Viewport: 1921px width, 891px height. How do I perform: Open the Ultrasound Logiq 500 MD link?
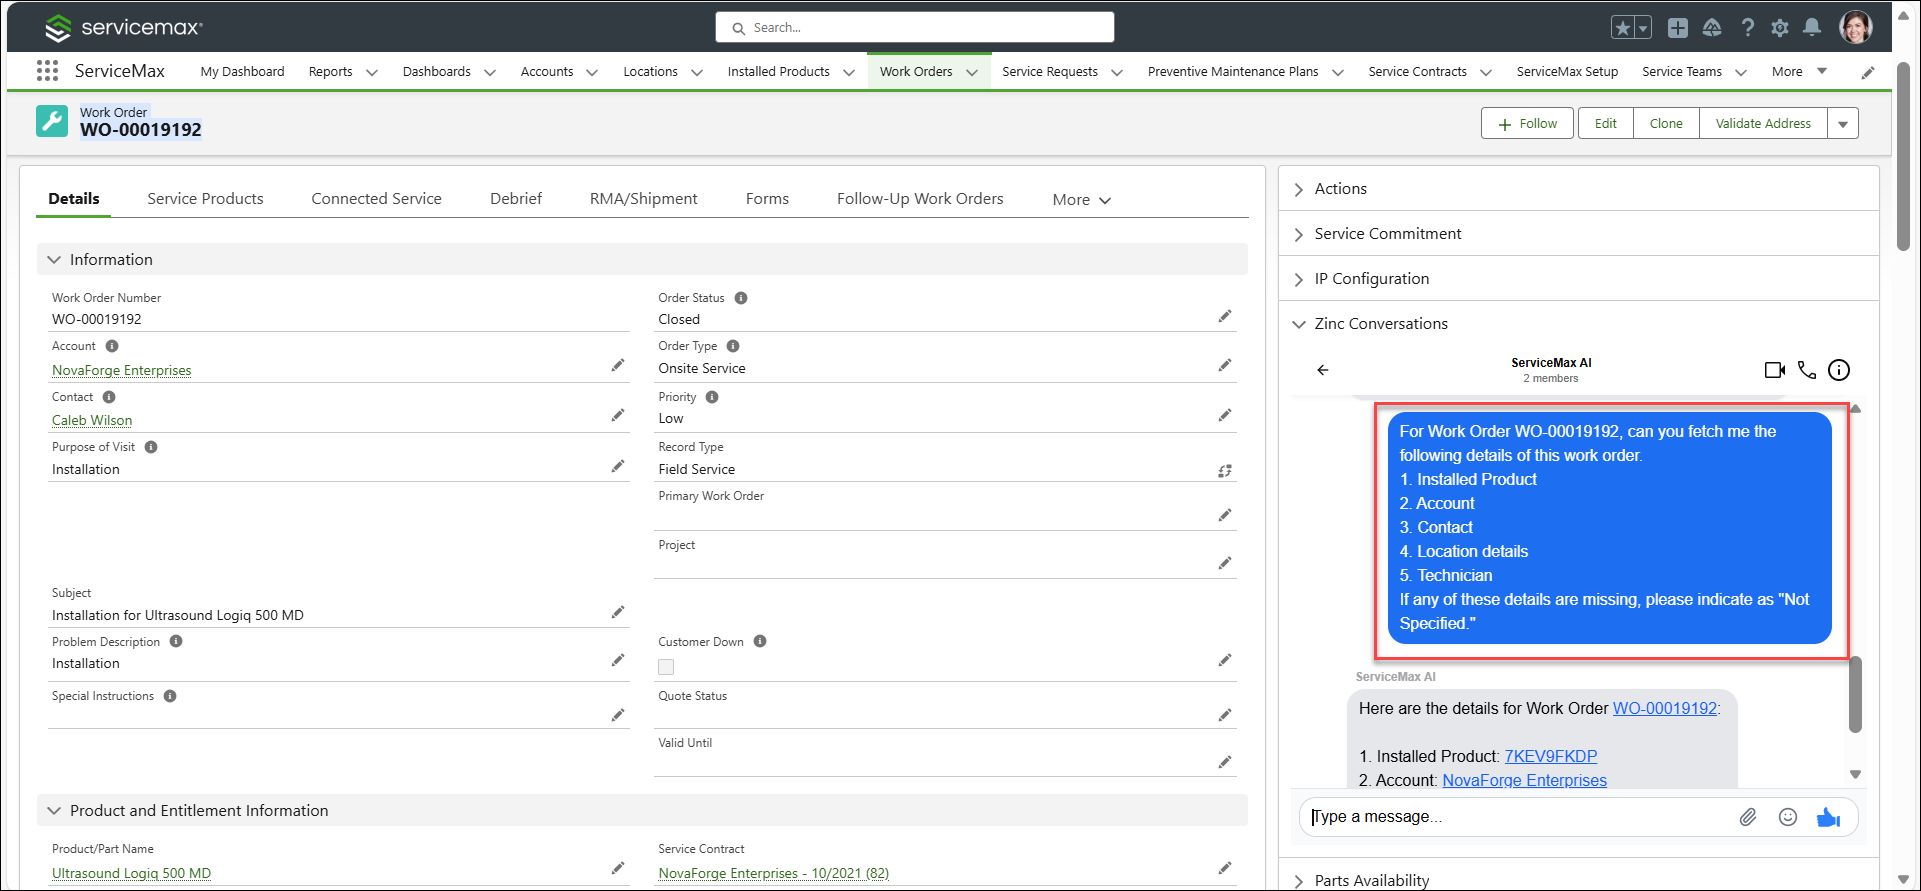(x=131, y=873)
